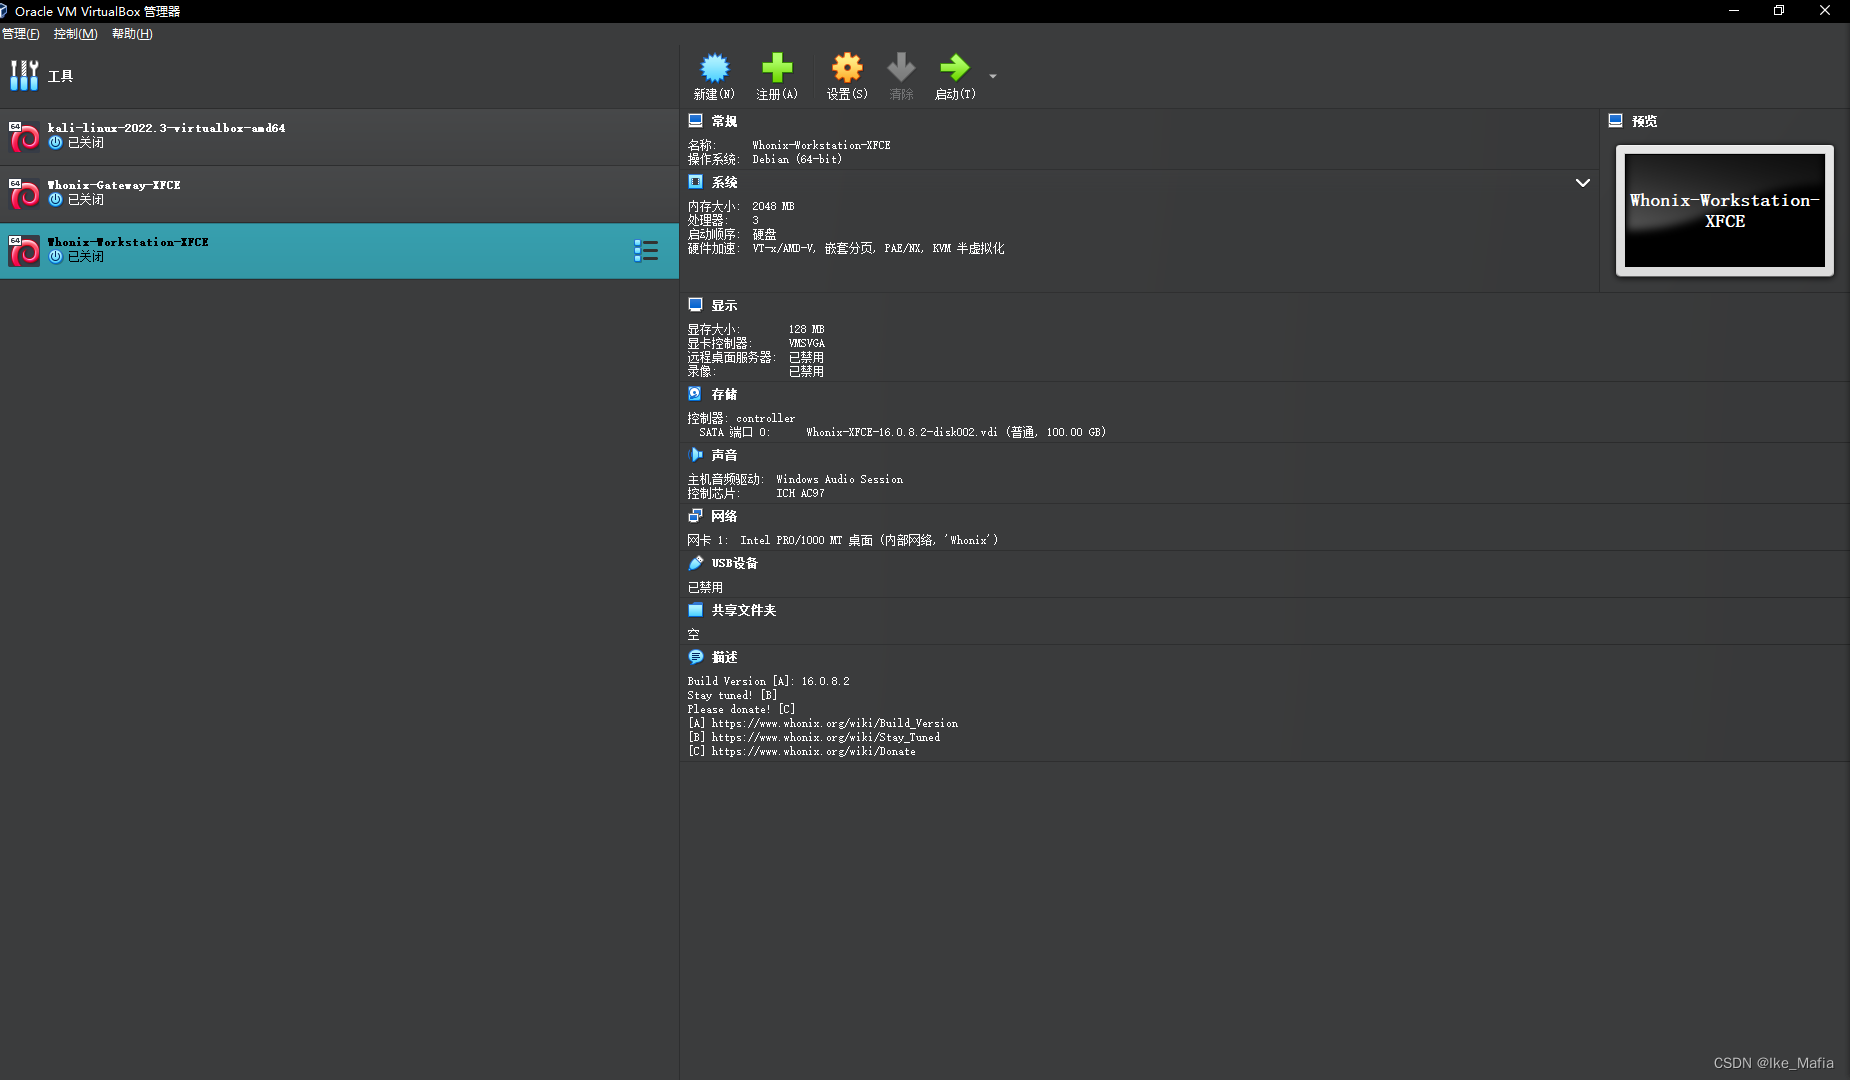The width and height of the screenshot is (1850, 1080).
Task: Click the 共享文件夹 folder icon
Action: pos(695,610)
